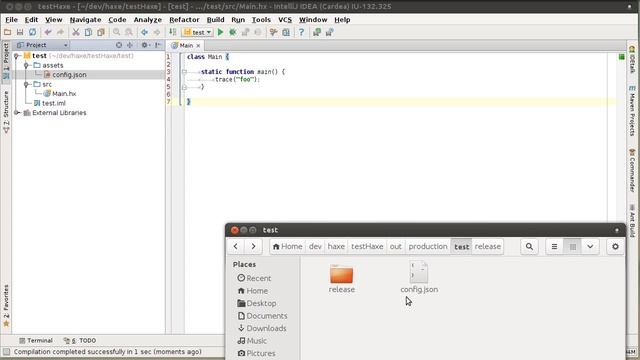
Task: Collapse the test root node in project tree
Action: [x=17, y=56]
